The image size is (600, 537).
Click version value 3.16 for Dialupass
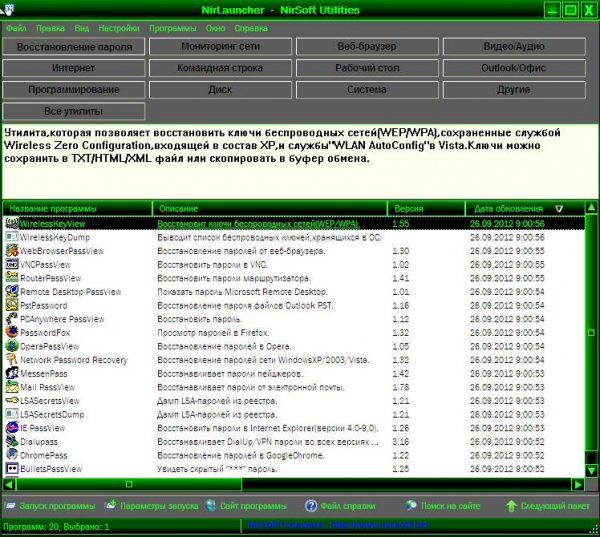pyautogui.click(x=401, y=442)
